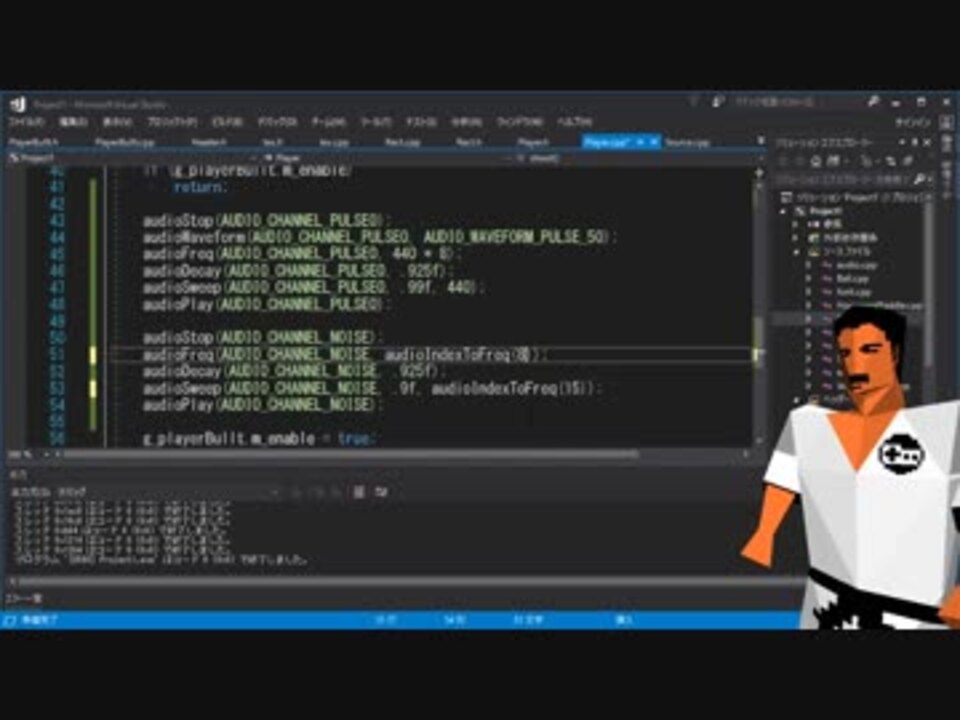Image resolution: width=960 pixels, height=720 pixels.
Task: Click the Back arrow in Solution Explorer toolbar
Action: [x=783, y=161]
